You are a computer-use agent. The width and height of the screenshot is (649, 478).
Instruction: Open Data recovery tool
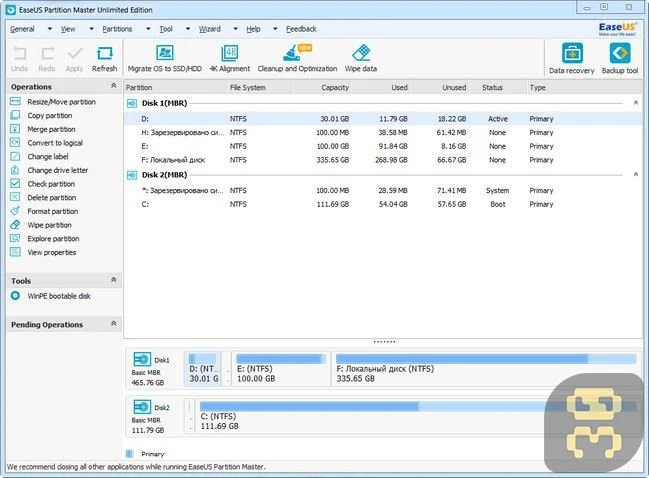(572, 55)
